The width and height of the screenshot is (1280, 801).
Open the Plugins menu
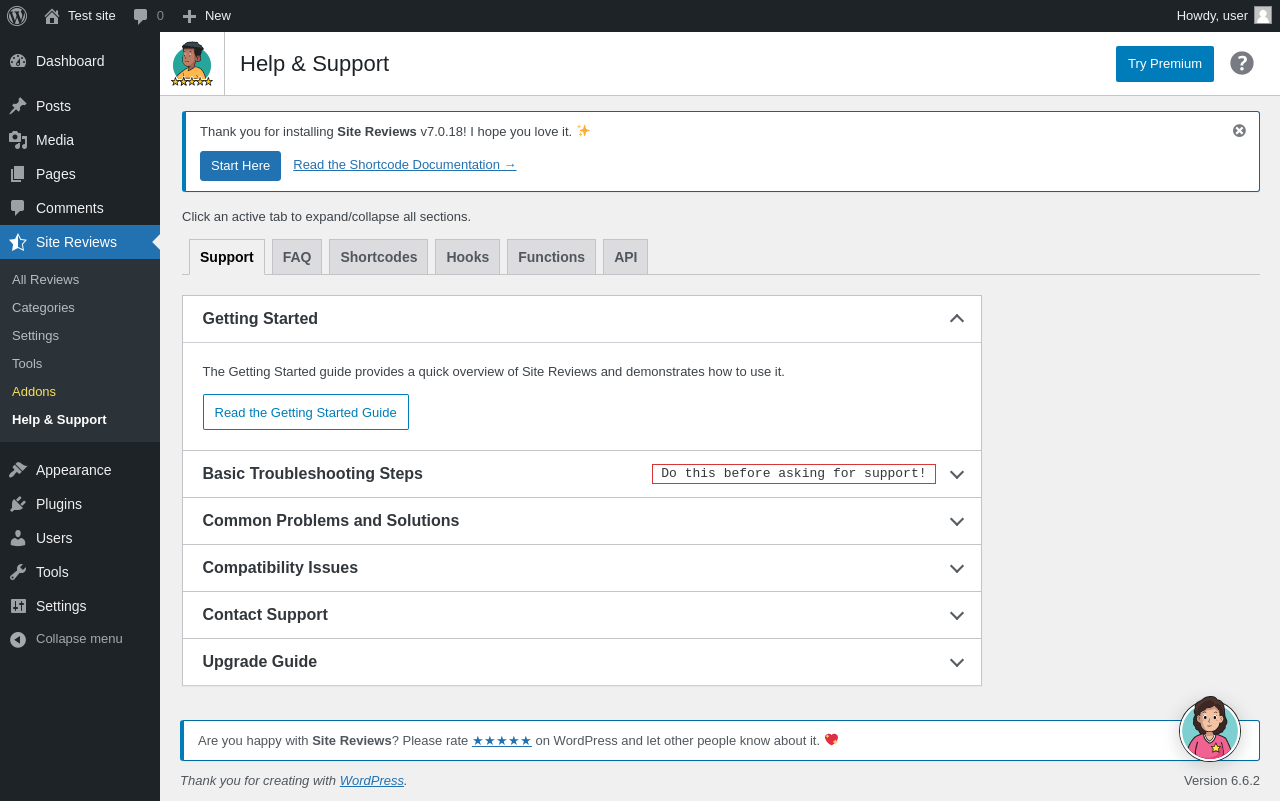point(59,504)
